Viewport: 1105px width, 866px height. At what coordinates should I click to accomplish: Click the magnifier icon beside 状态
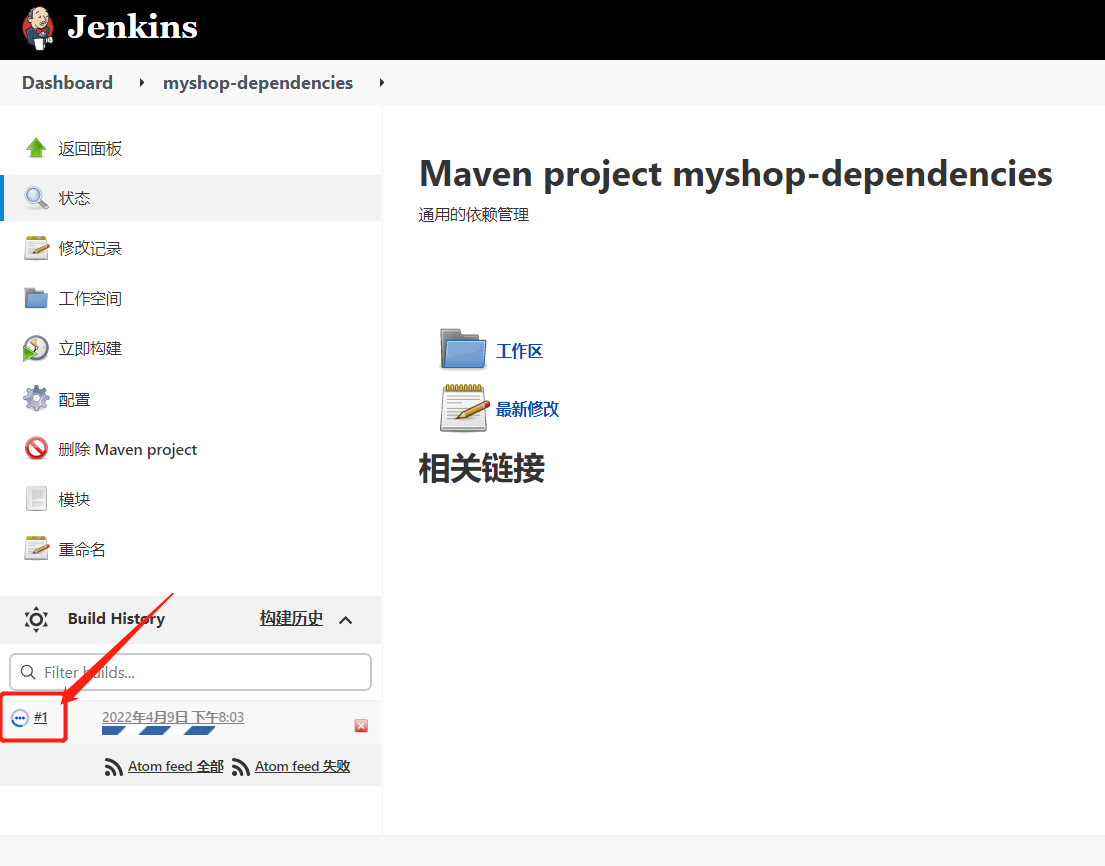[36, 198]
